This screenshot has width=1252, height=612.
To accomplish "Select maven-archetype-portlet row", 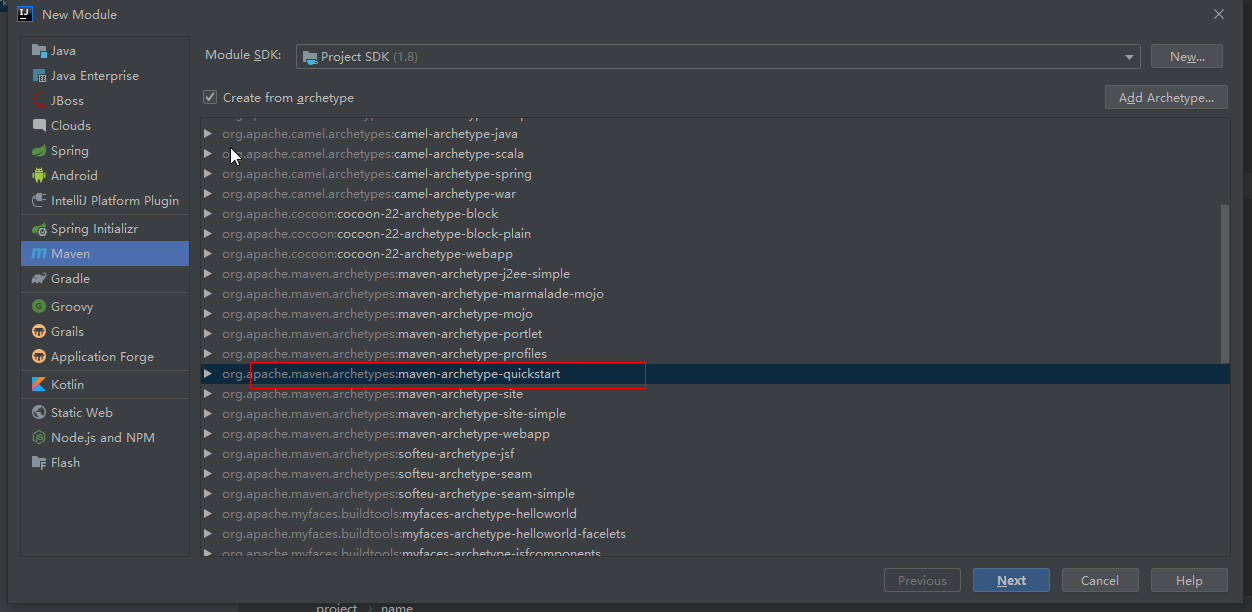I will [x=715, y=334].
